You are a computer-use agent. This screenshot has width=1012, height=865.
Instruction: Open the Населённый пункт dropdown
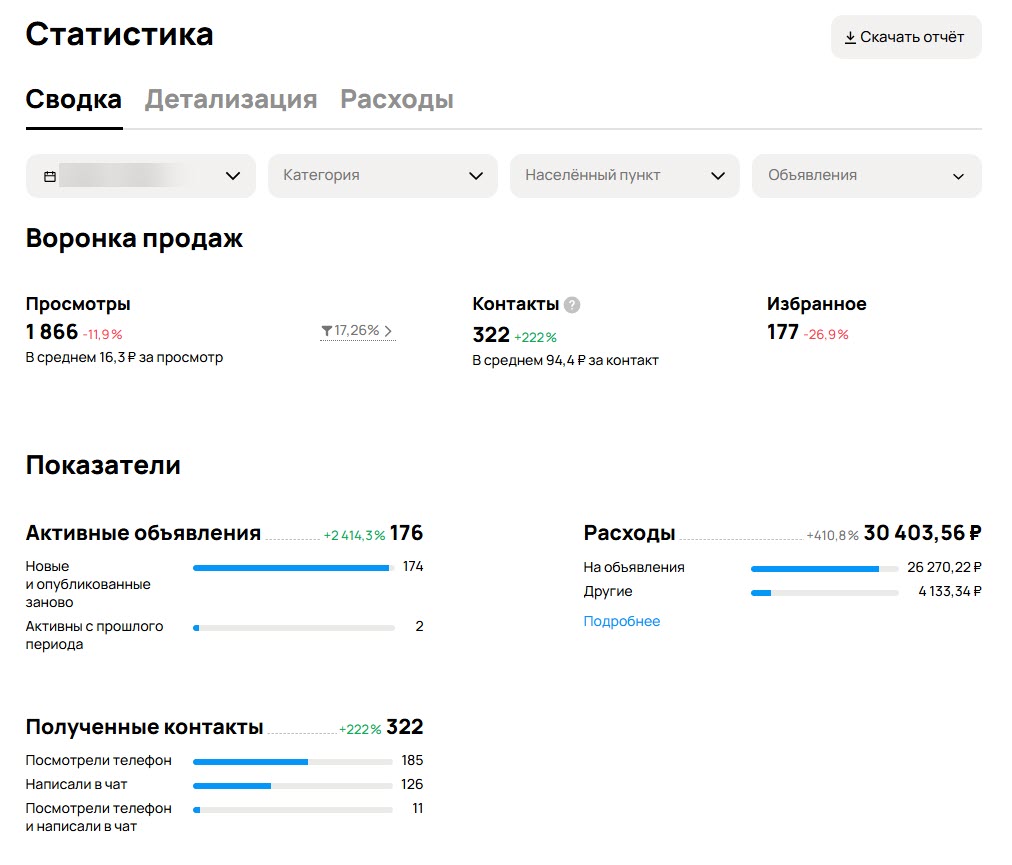[x=624, y=175]
